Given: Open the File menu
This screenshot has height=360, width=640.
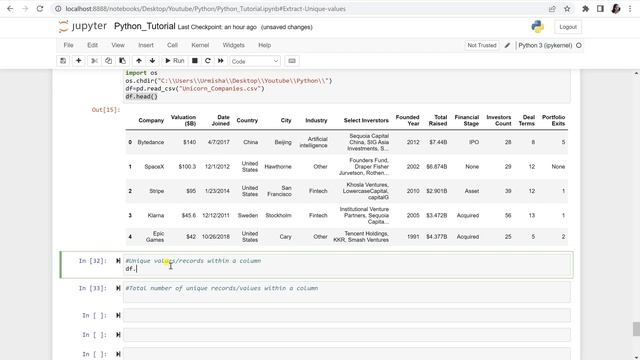Looking at the screenshot, I should pos(69,45).
